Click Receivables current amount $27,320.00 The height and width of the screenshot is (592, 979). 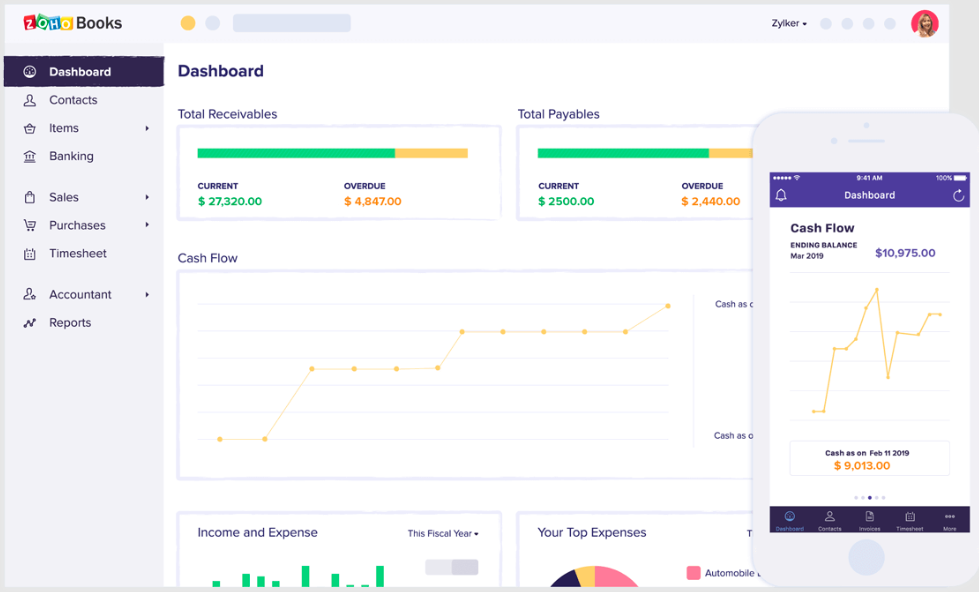[x=230, y=201]
